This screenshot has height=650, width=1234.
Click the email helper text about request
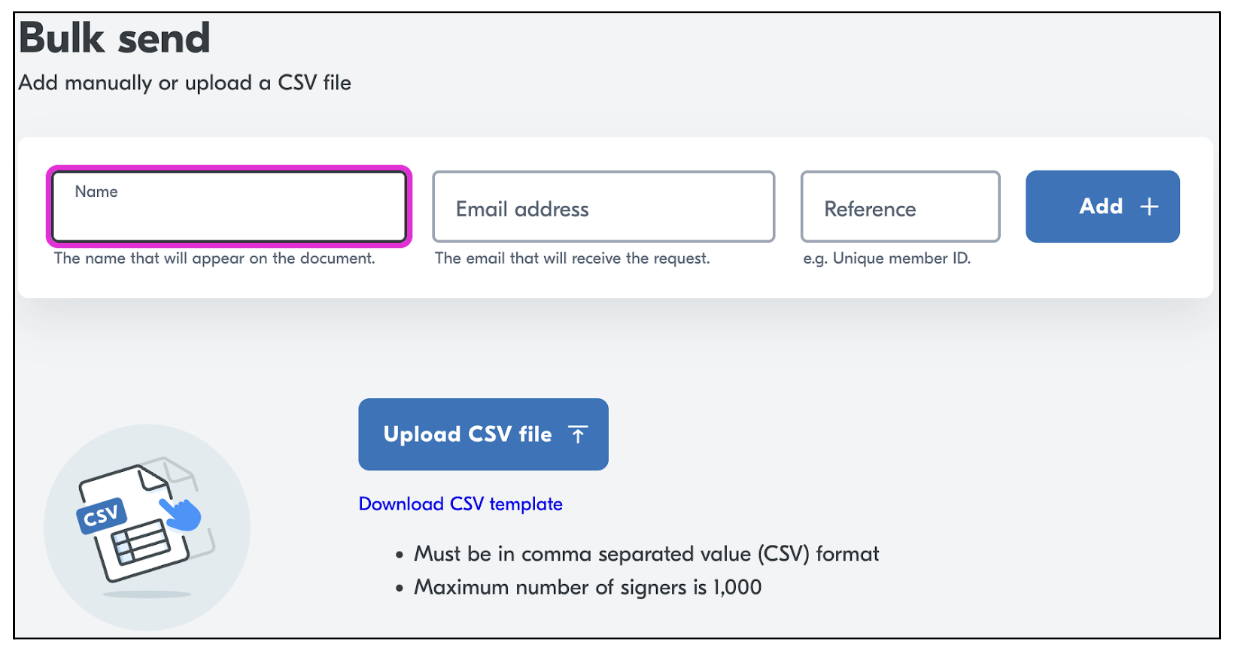coord(572,258)
